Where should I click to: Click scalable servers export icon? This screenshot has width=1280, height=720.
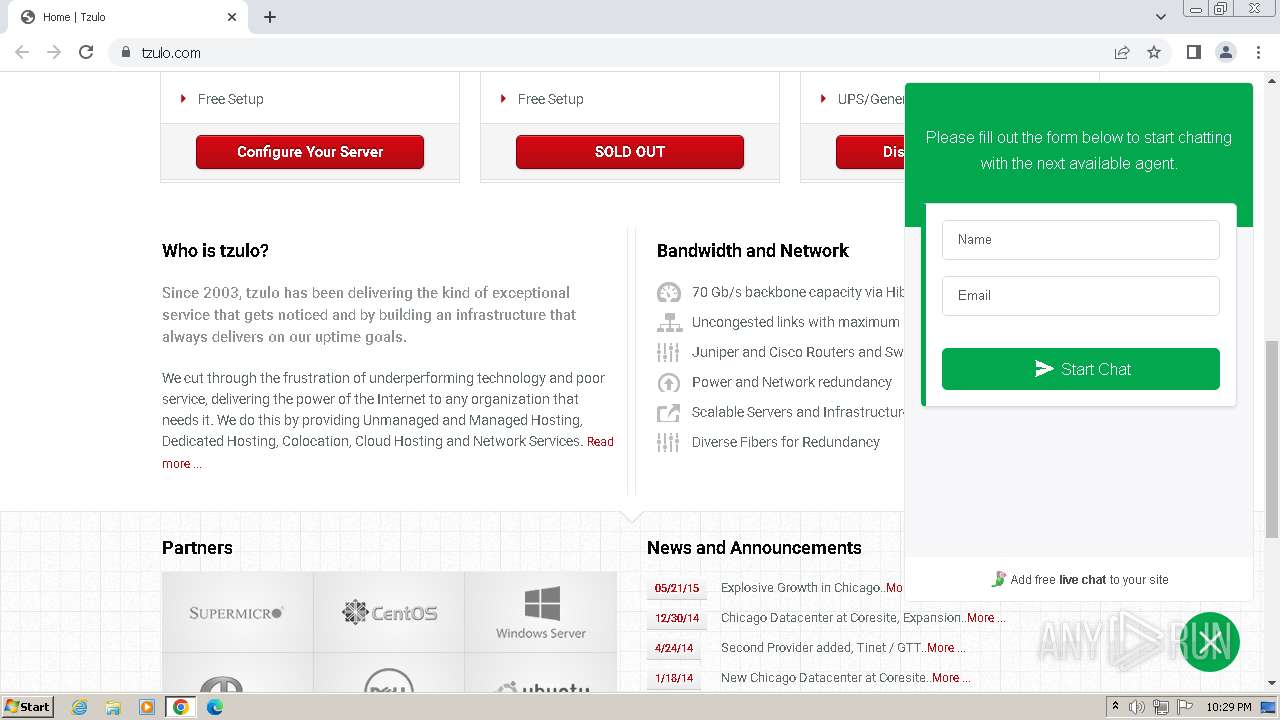click(668, 412)
